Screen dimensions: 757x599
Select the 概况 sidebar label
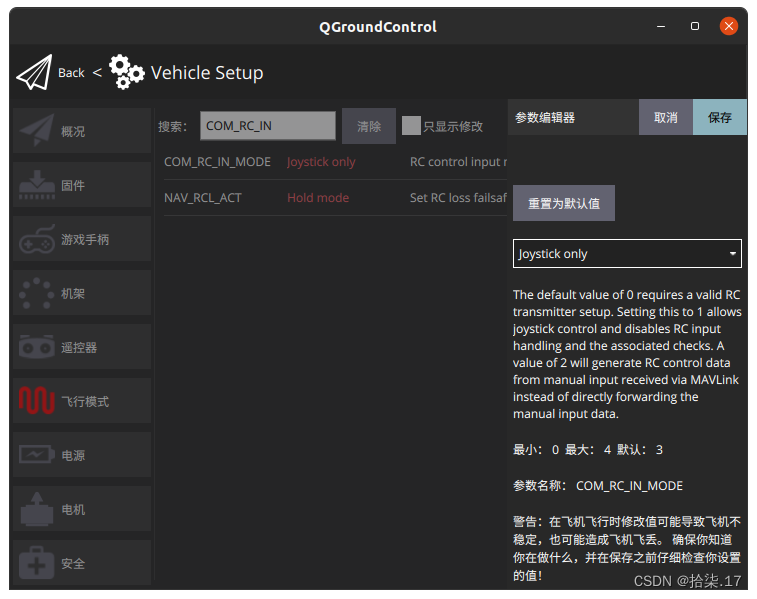click(x=73, y=131)
